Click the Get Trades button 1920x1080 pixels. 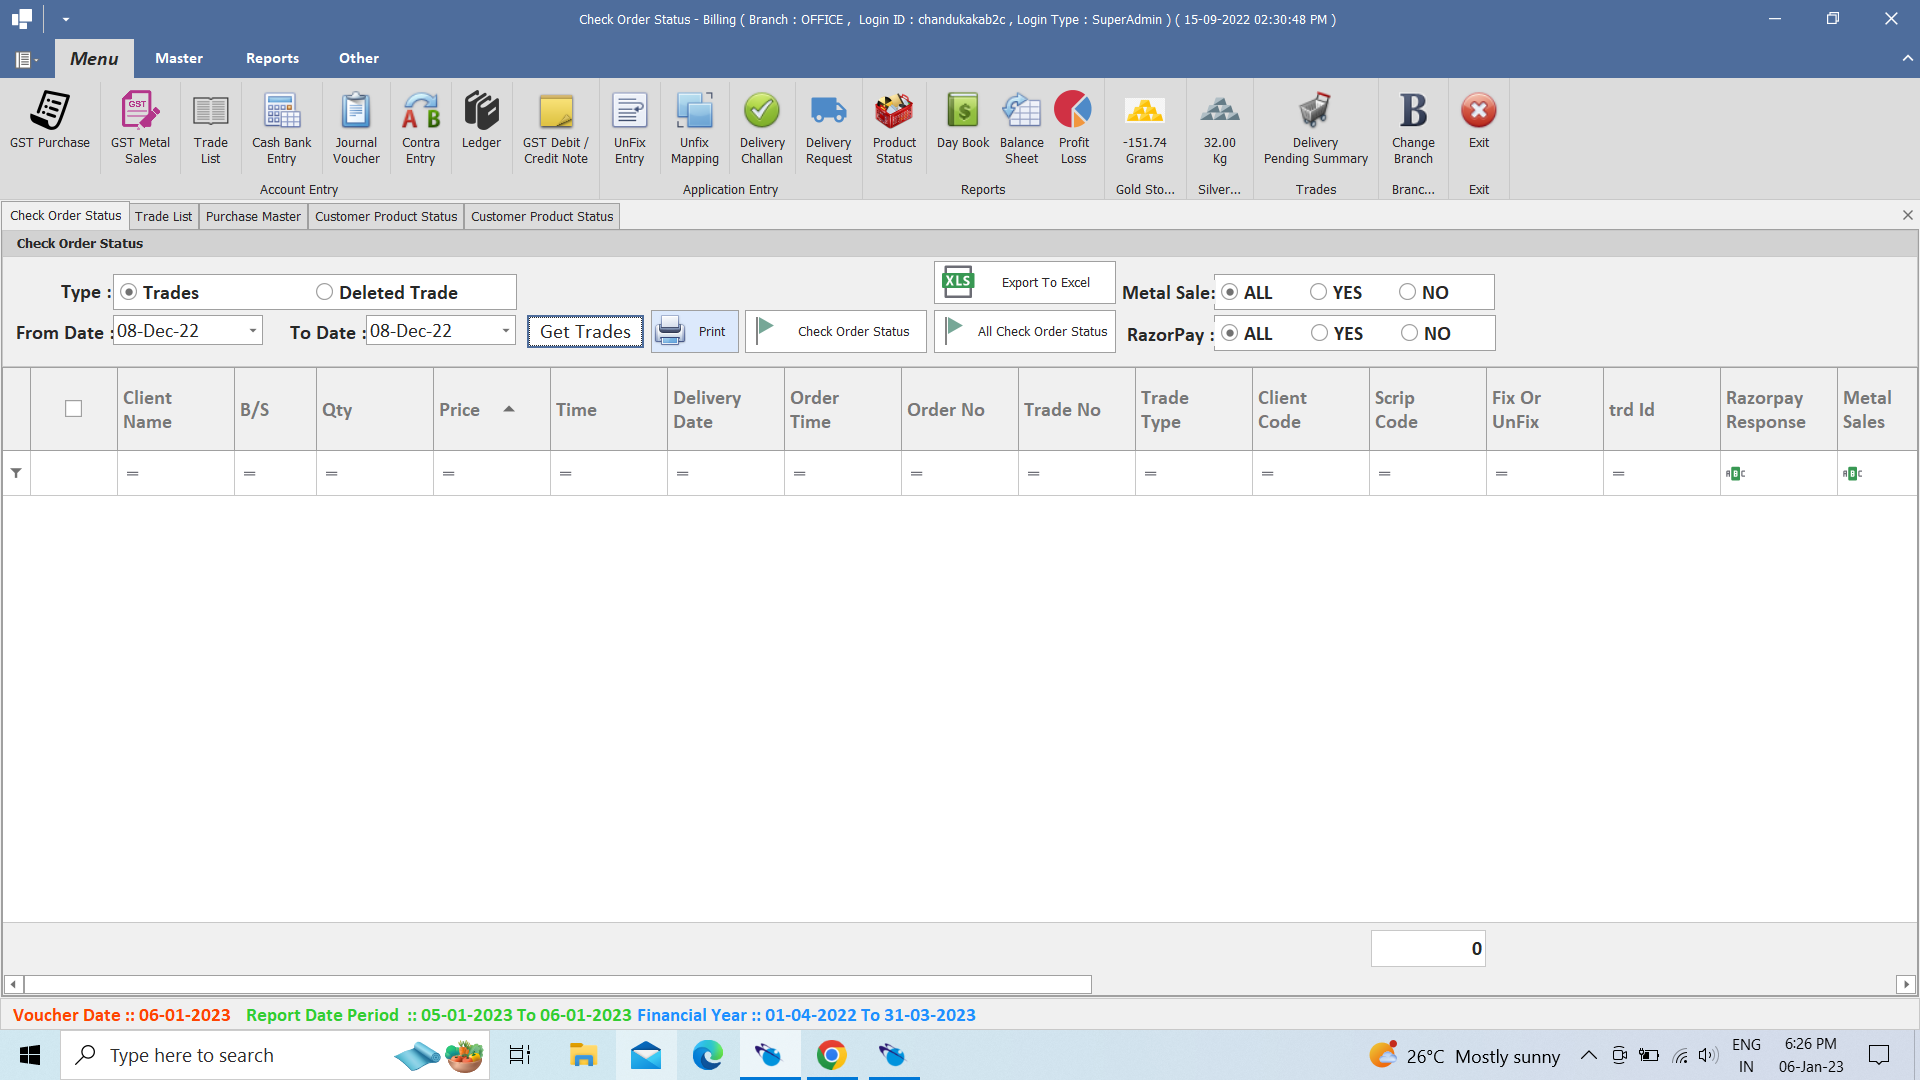tap(585, 331)
